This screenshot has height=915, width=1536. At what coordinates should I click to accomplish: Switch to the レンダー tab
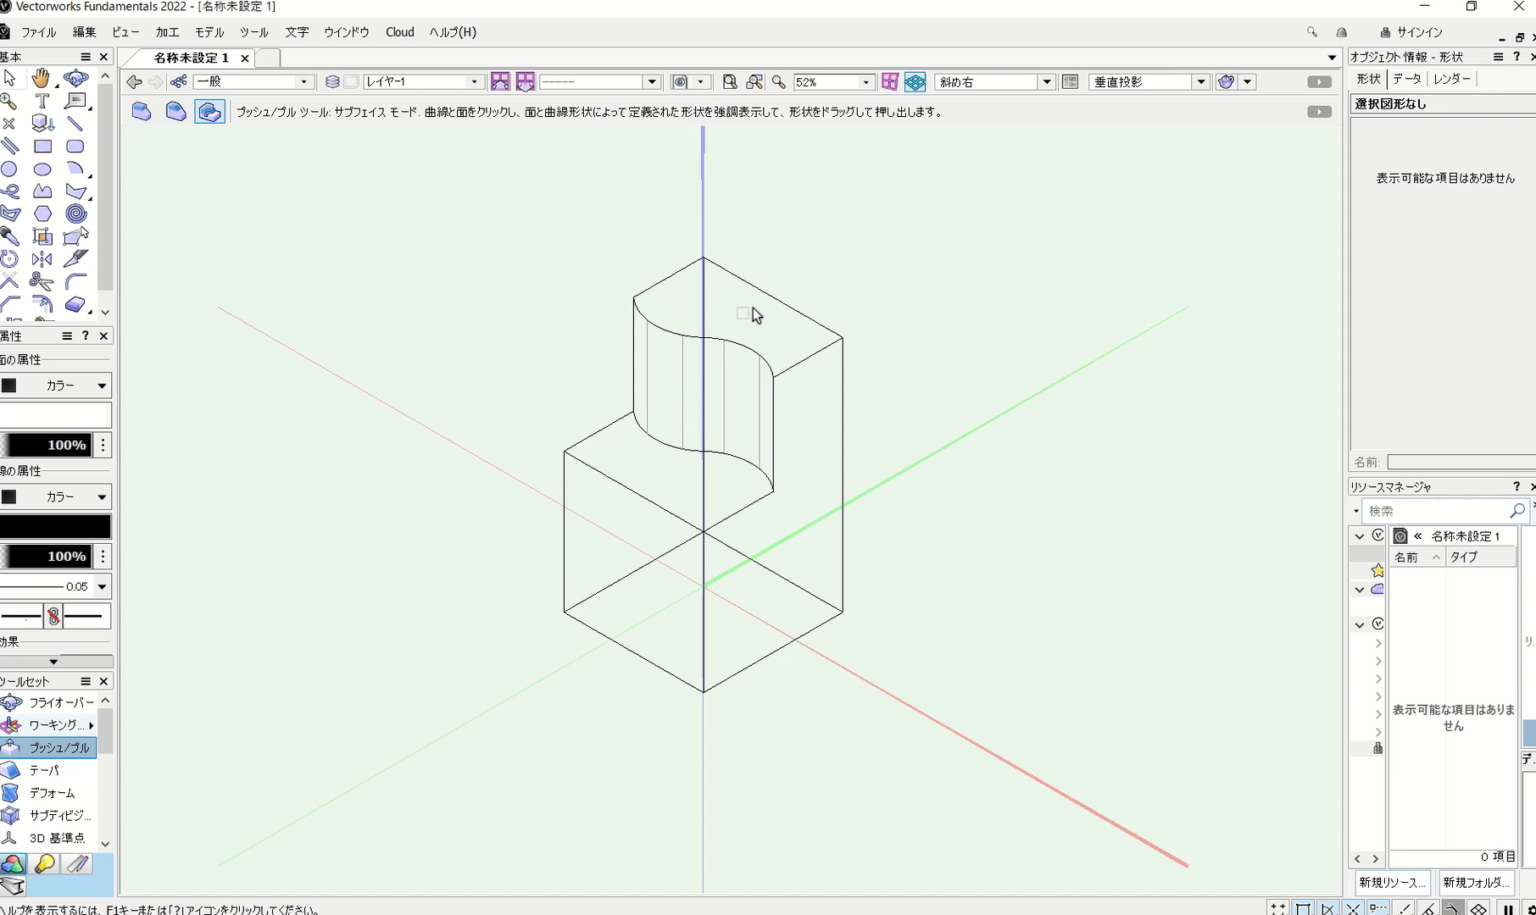pos(1451,79)
